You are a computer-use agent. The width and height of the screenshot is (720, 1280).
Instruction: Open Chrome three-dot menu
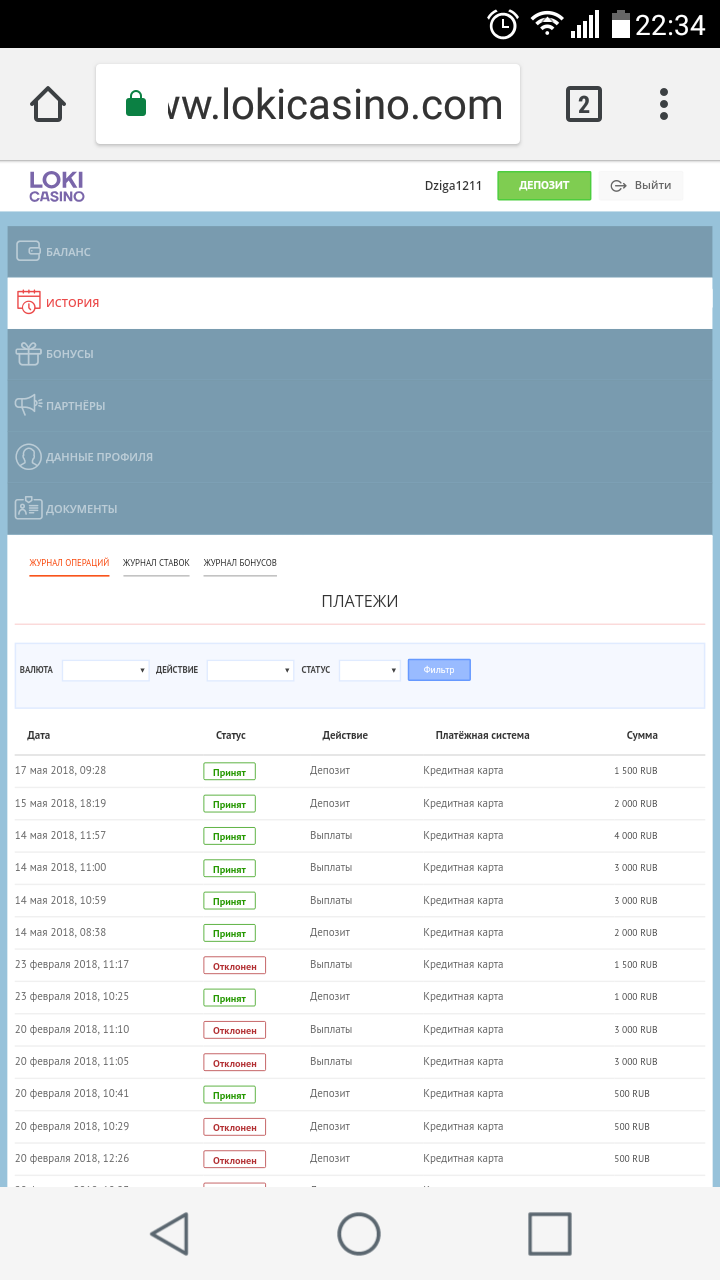click(x=664, y=104)
